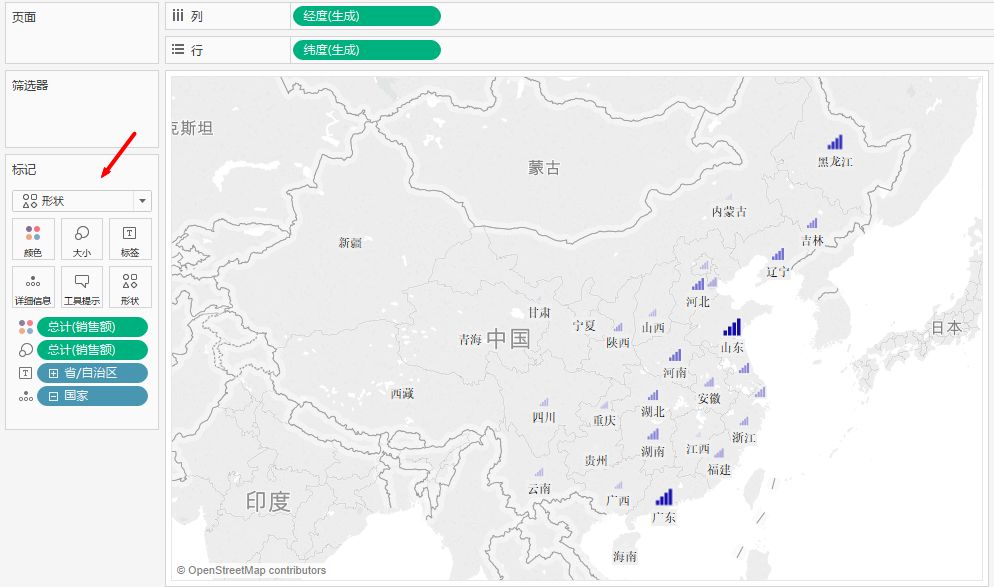994x587 pixels.
Task: Select the 河南 bar mark on map
Action: click(675, 355)
